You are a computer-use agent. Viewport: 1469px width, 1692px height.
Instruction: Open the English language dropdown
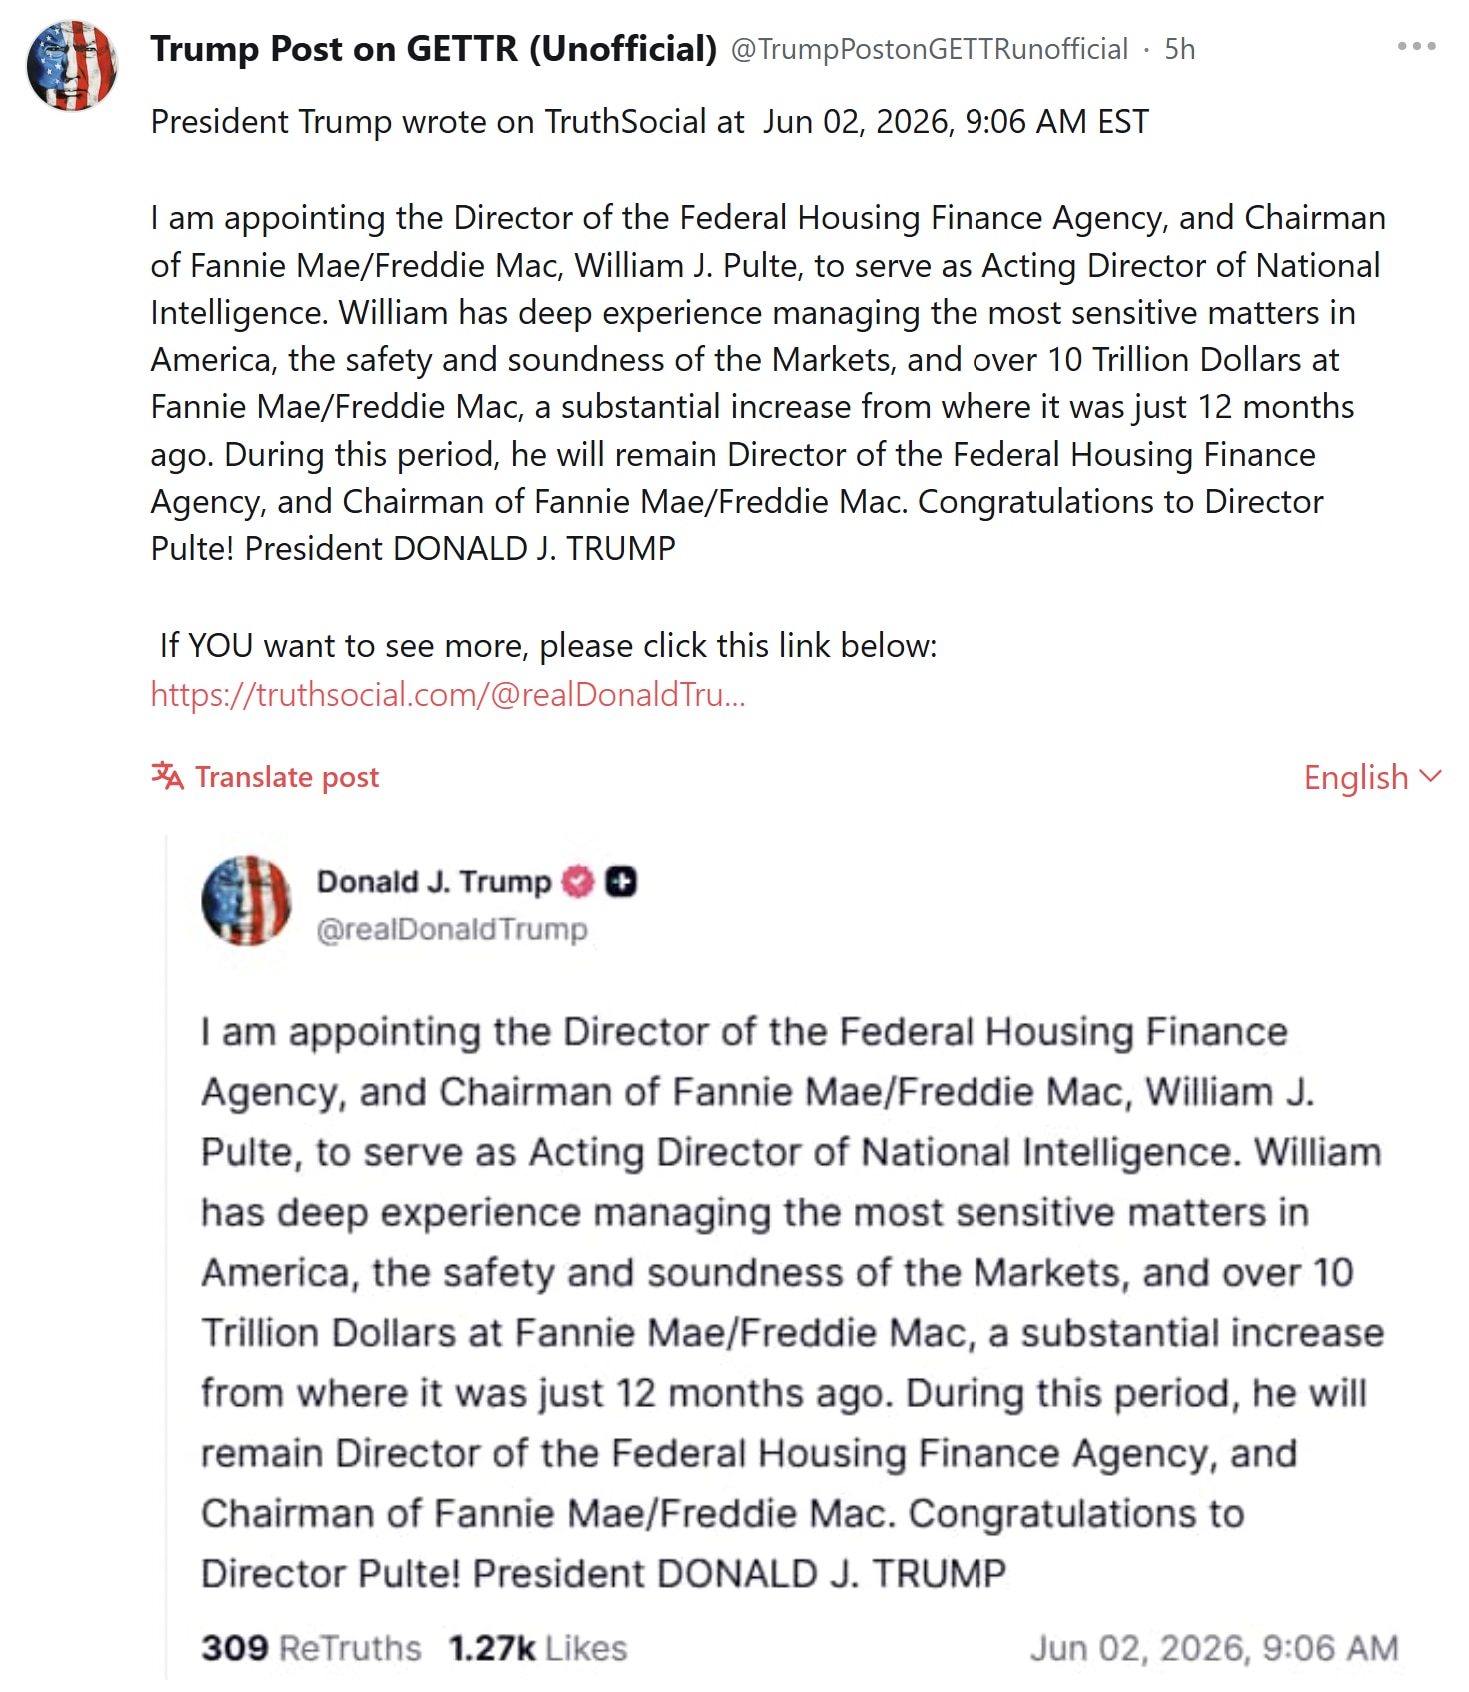tap(1372, 777)
